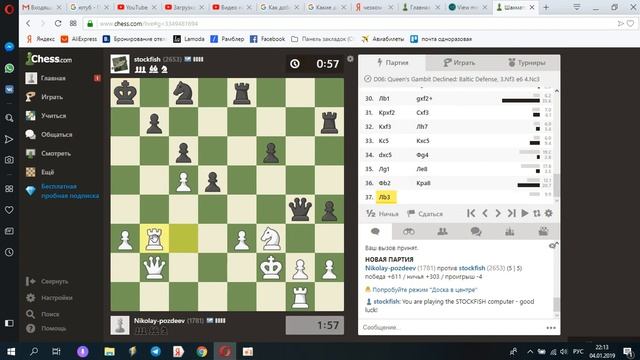This screenshot has height=360, width=640.
Task: Open the chat bubble tab
Action: click(375, 232)
